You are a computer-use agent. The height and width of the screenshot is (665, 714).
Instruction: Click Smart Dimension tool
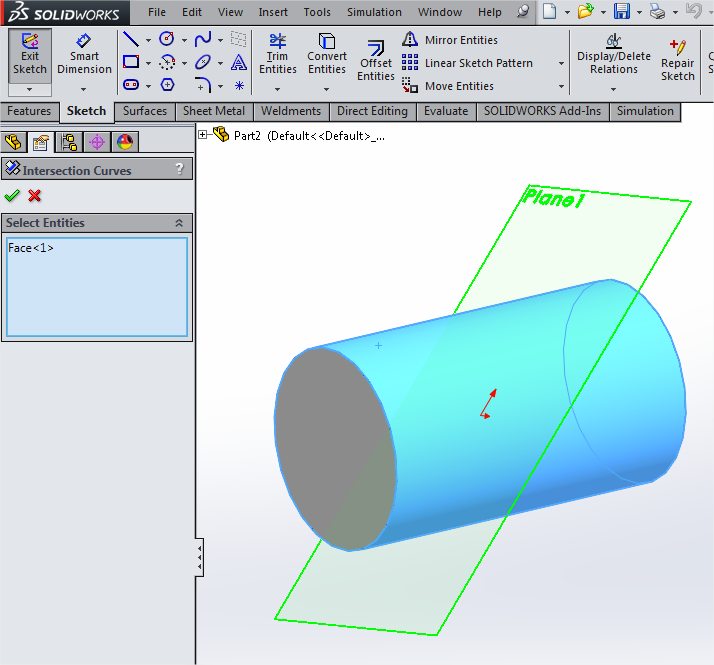tap(84, 54)
